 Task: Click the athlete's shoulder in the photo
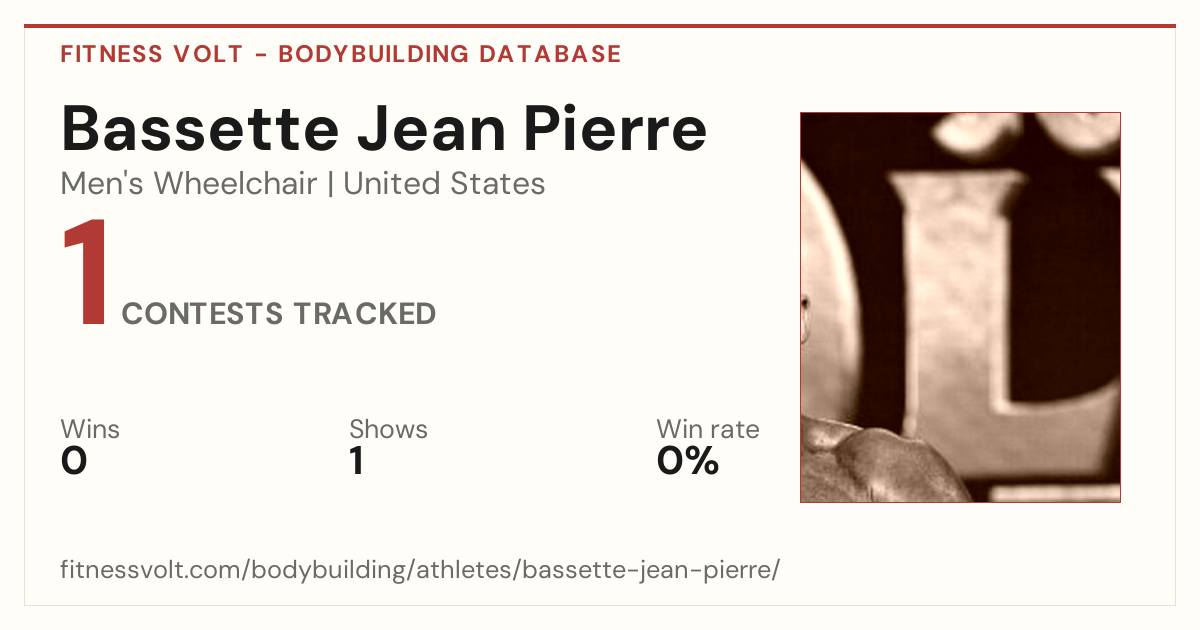[880, 462]
